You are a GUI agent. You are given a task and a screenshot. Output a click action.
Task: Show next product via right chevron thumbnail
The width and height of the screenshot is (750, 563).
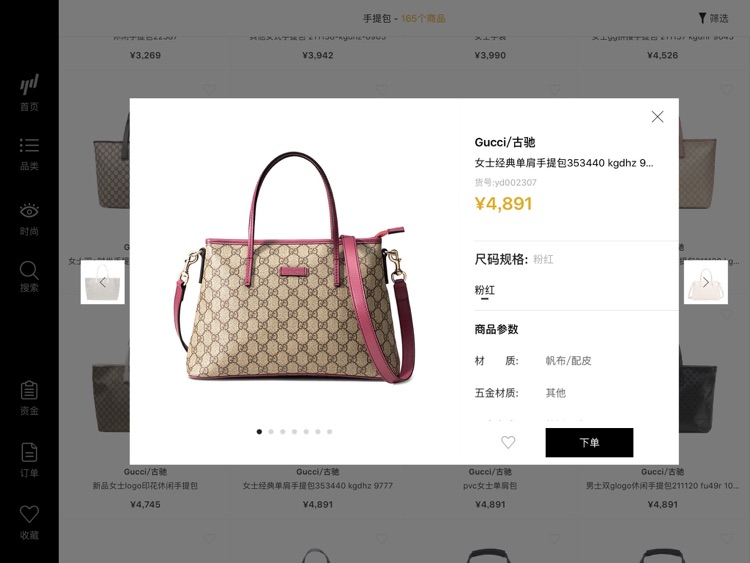[x=706, y=282]
